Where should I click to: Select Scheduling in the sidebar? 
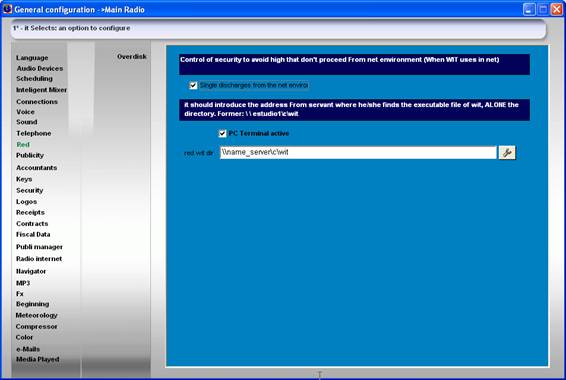pyautogui.click(x=34, y=78)
